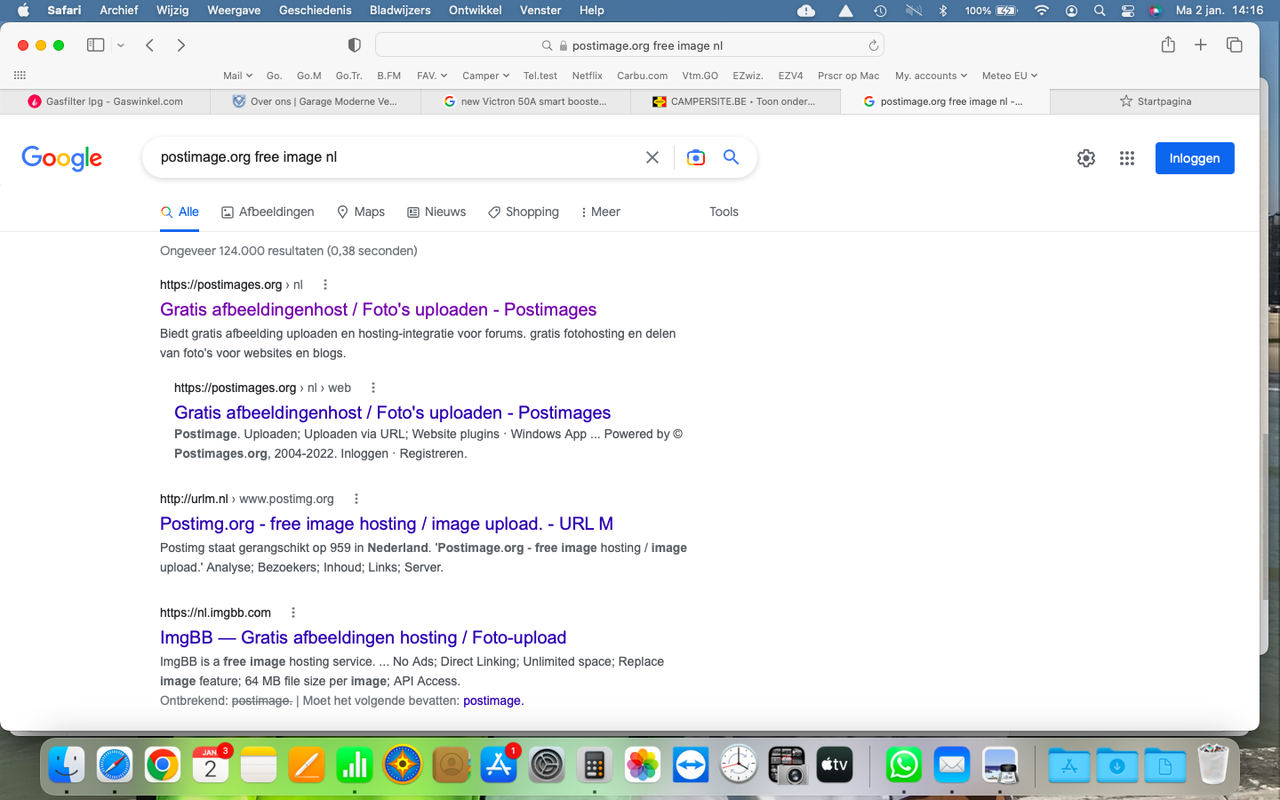Select the Nieuws search filter

click(x=436, y=212)
